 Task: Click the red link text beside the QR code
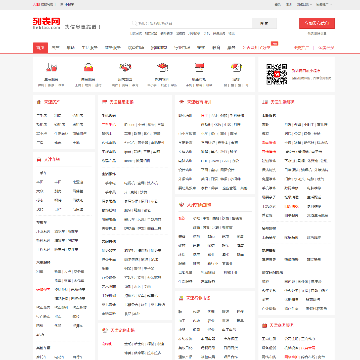[306, 70]
